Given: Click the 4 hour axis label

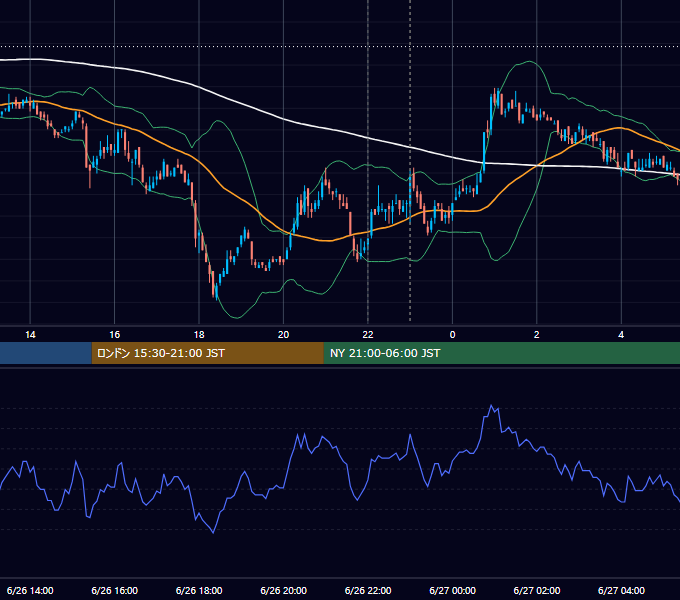Looking at the screenshot, I should click(621, 335).
